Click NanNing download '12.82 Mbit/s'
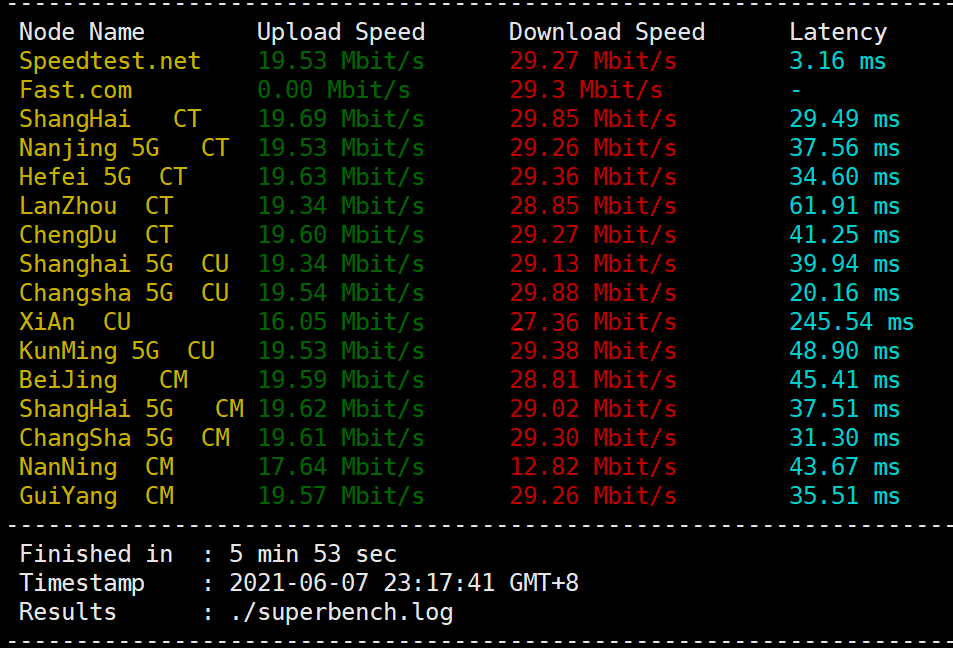 (x=593, y=467)
